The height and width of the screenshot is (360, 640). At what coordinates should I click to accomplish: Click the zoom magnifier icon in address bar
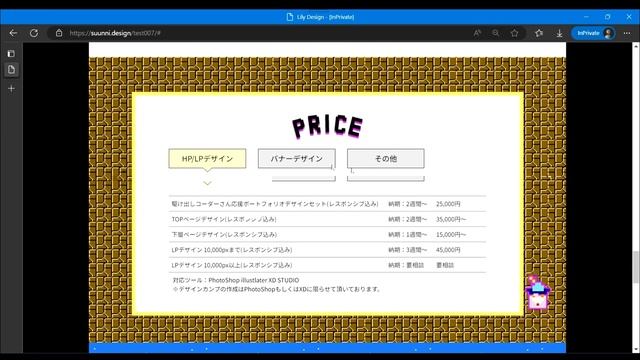[x=496, y=33]
